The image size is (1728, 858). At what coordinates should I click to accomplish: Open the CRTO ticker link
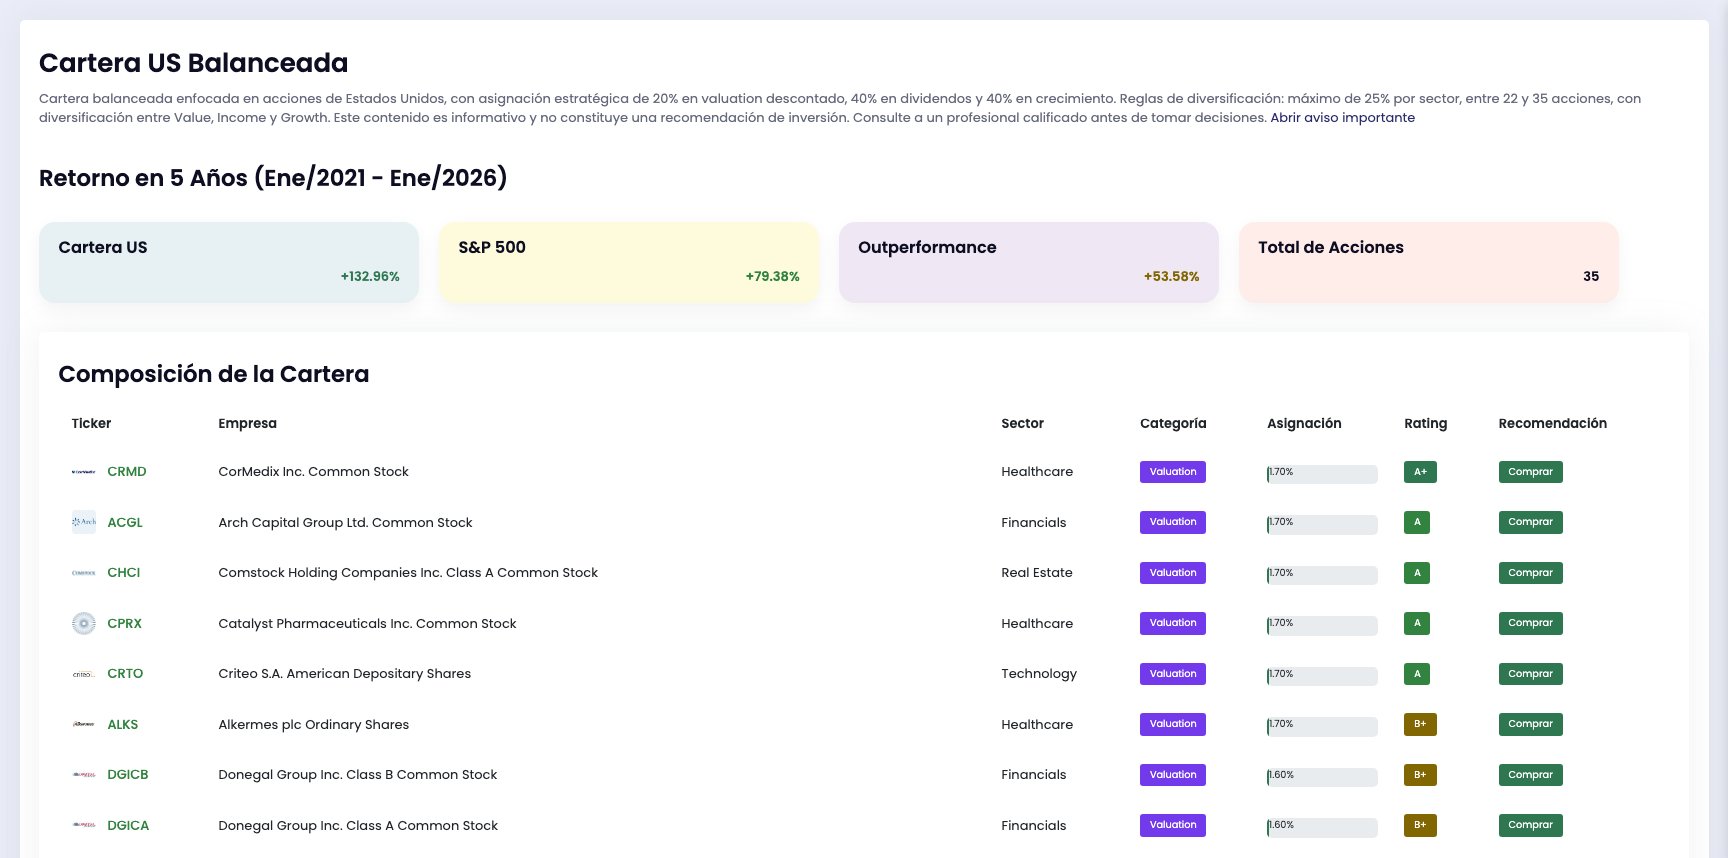point(125,674)
